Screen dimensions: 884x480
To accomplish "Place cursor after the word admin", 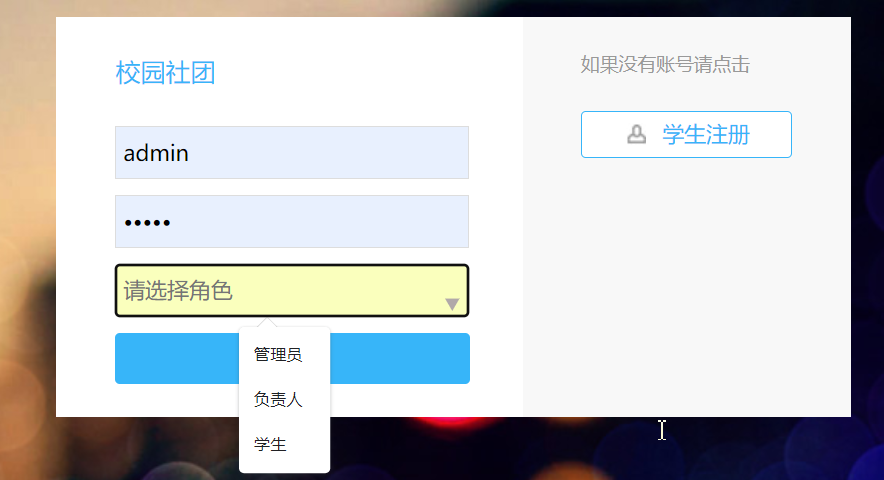I will [x=190, y=153].
